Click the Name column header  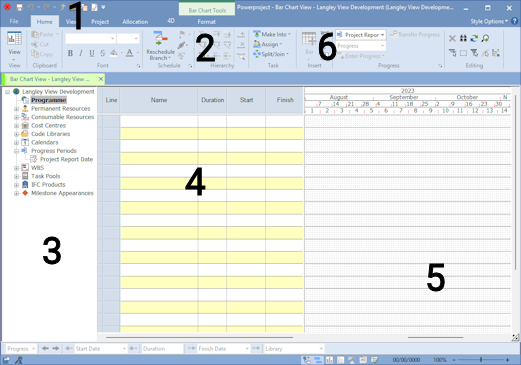pyautogui.click(x=159, y=100)
